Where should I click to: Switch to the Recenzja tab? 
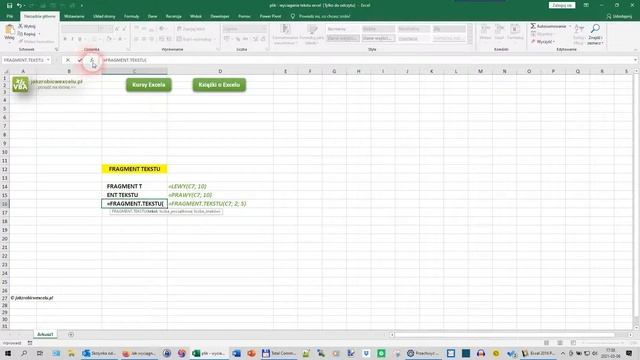click(173, 16)
